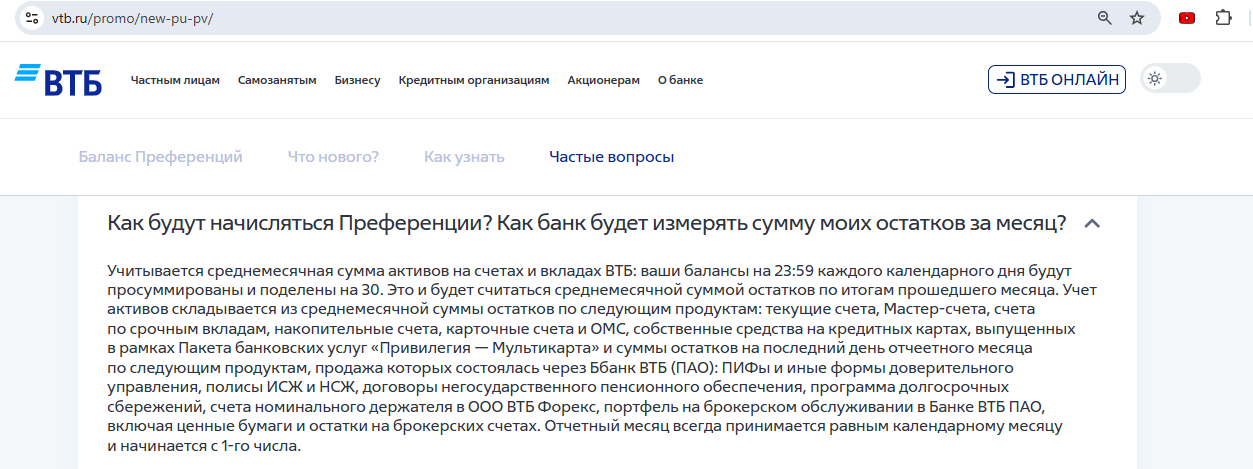
Task: Jump to the Что нового? tab
Action: point(333,157)
